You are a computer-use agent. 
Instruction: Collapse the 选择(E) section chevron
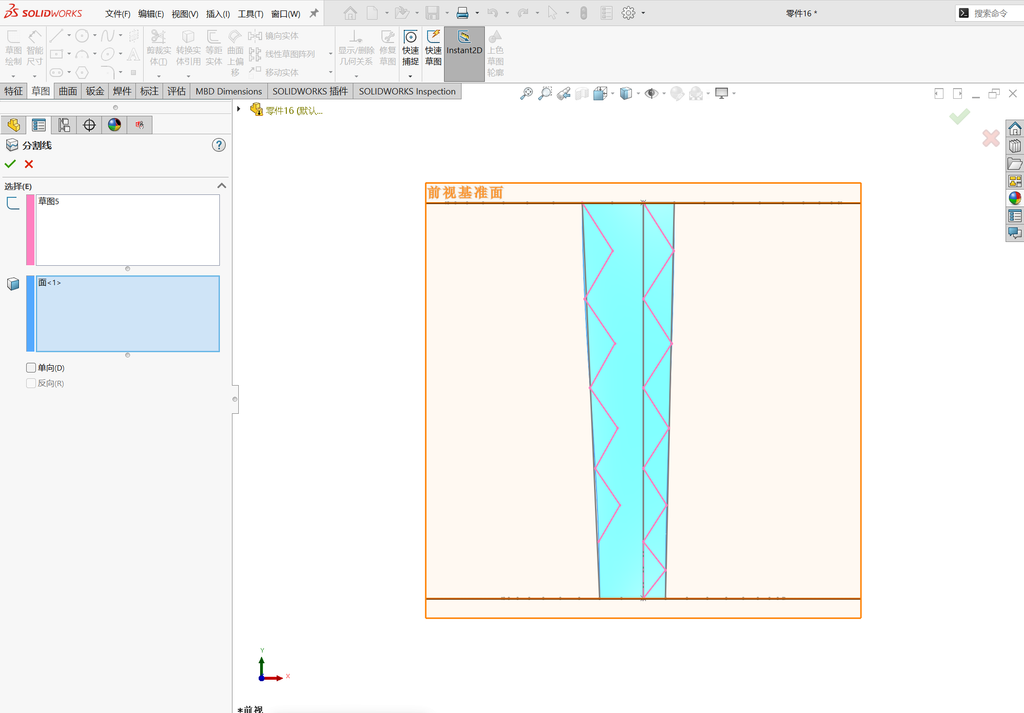(221, 186)
